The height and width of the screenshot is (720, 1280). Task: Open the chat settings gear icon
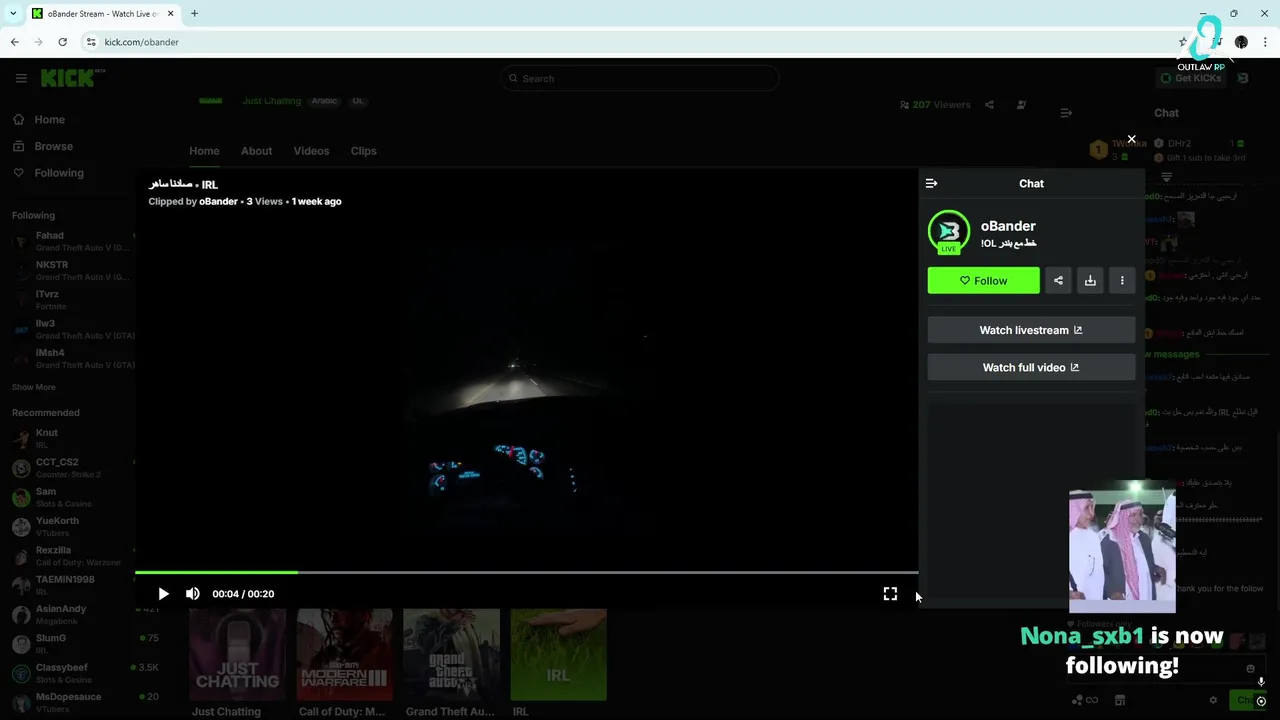pyautogui.click(x=1213, y=700)
